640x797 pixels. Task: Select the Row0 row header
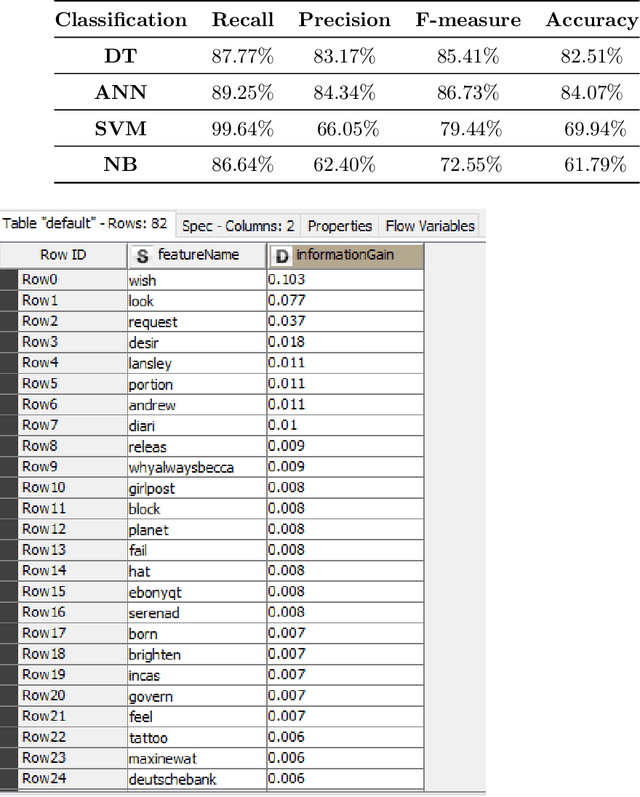(x=41, y=280)
